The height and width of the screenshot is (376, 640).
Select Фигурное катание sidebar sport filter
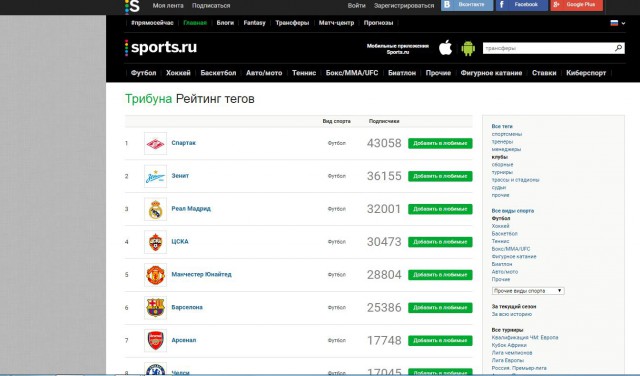(514, 257)
